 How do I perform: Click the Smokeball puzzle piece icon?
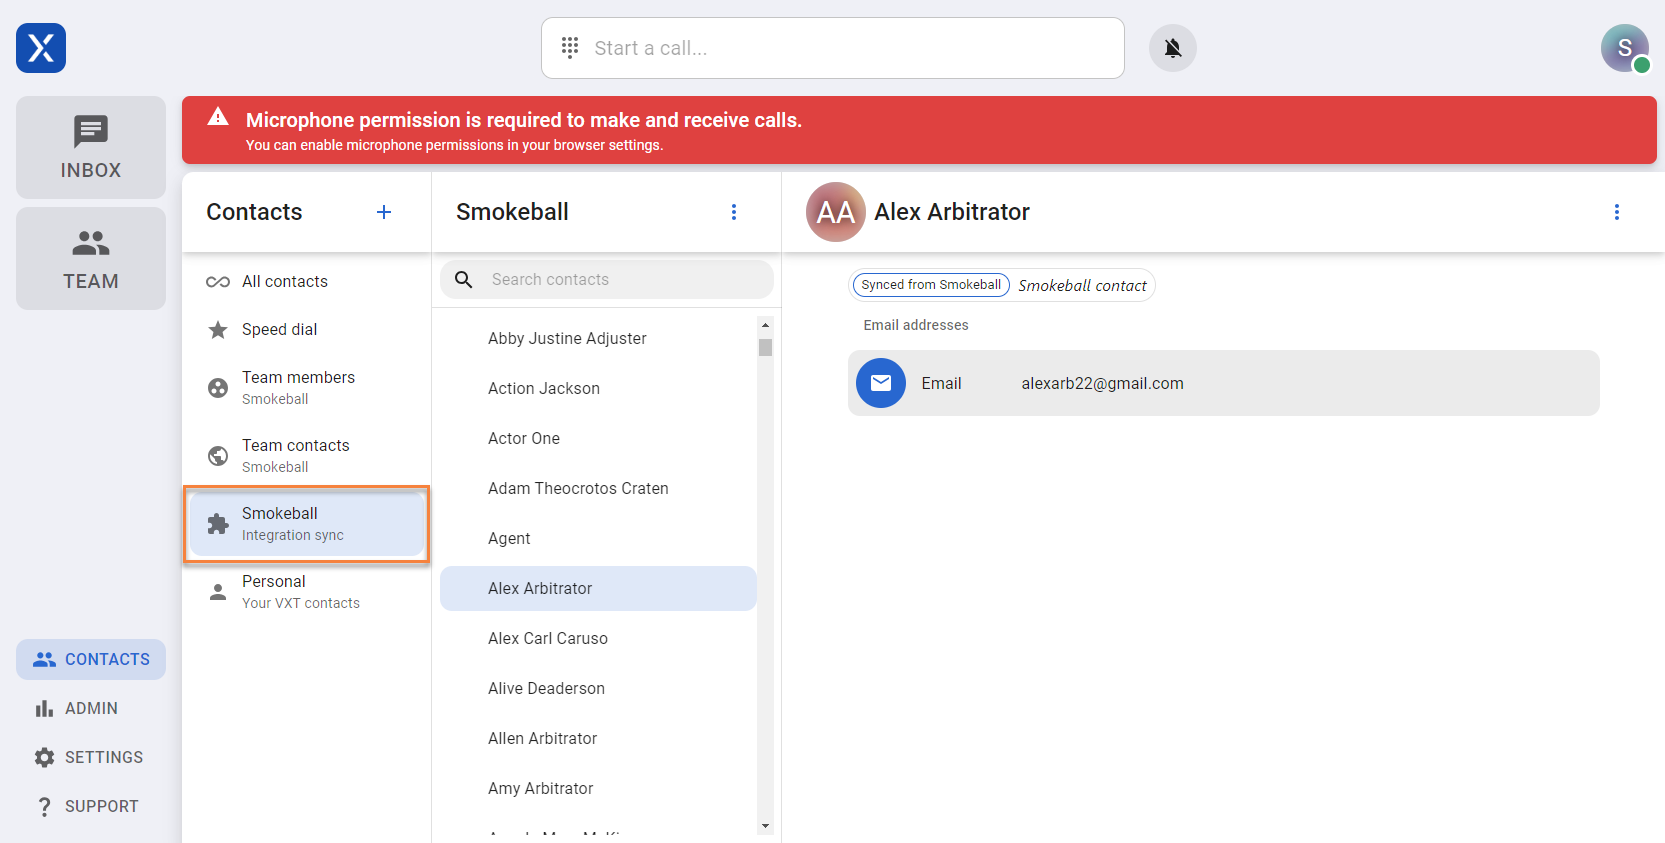[x=218, y=524]
